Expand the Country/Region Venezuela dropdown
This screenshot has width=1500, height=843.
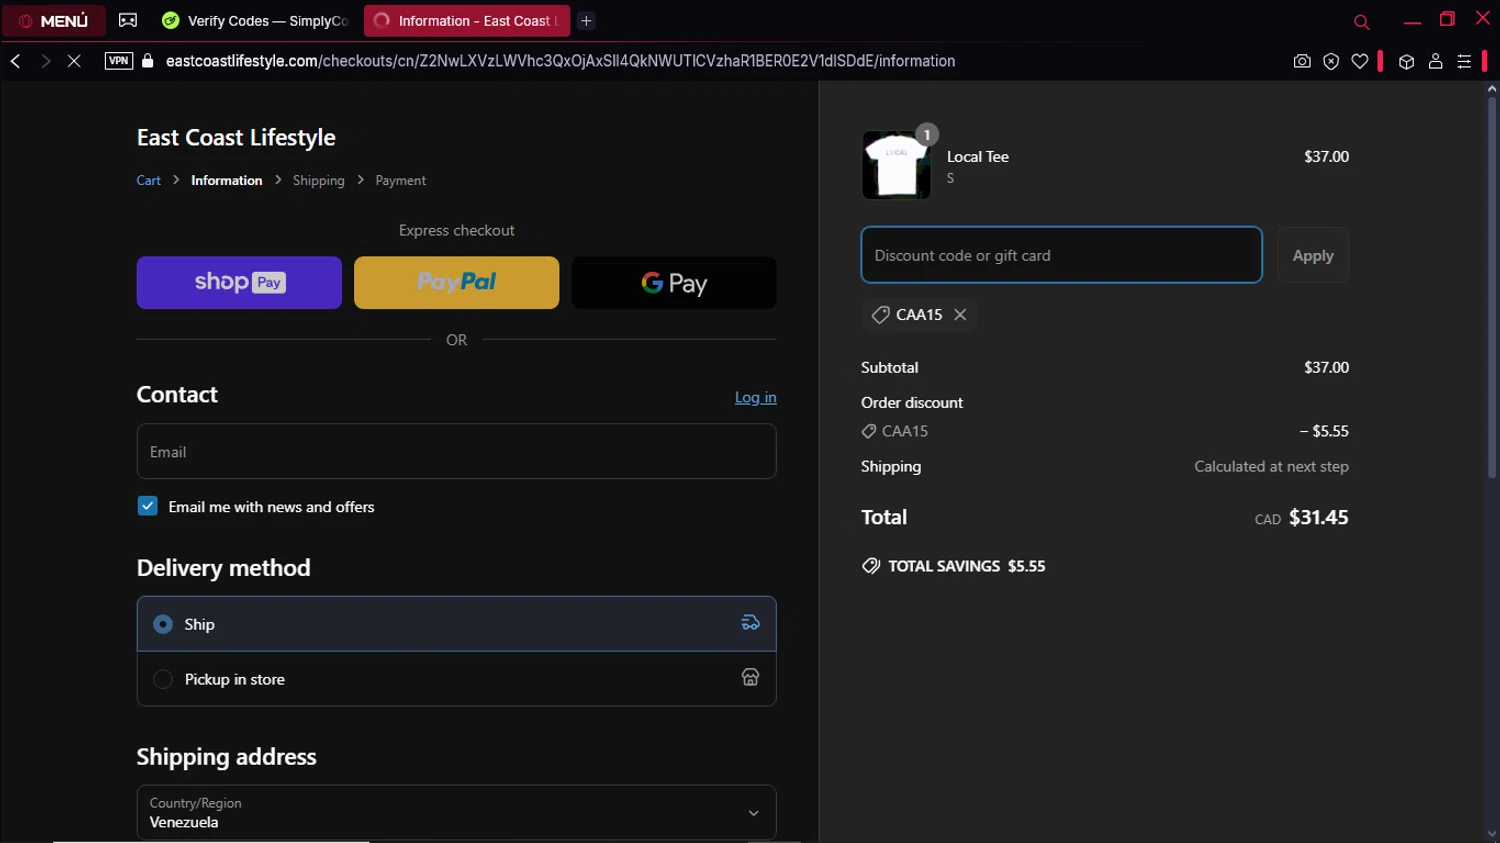(456, 812)
